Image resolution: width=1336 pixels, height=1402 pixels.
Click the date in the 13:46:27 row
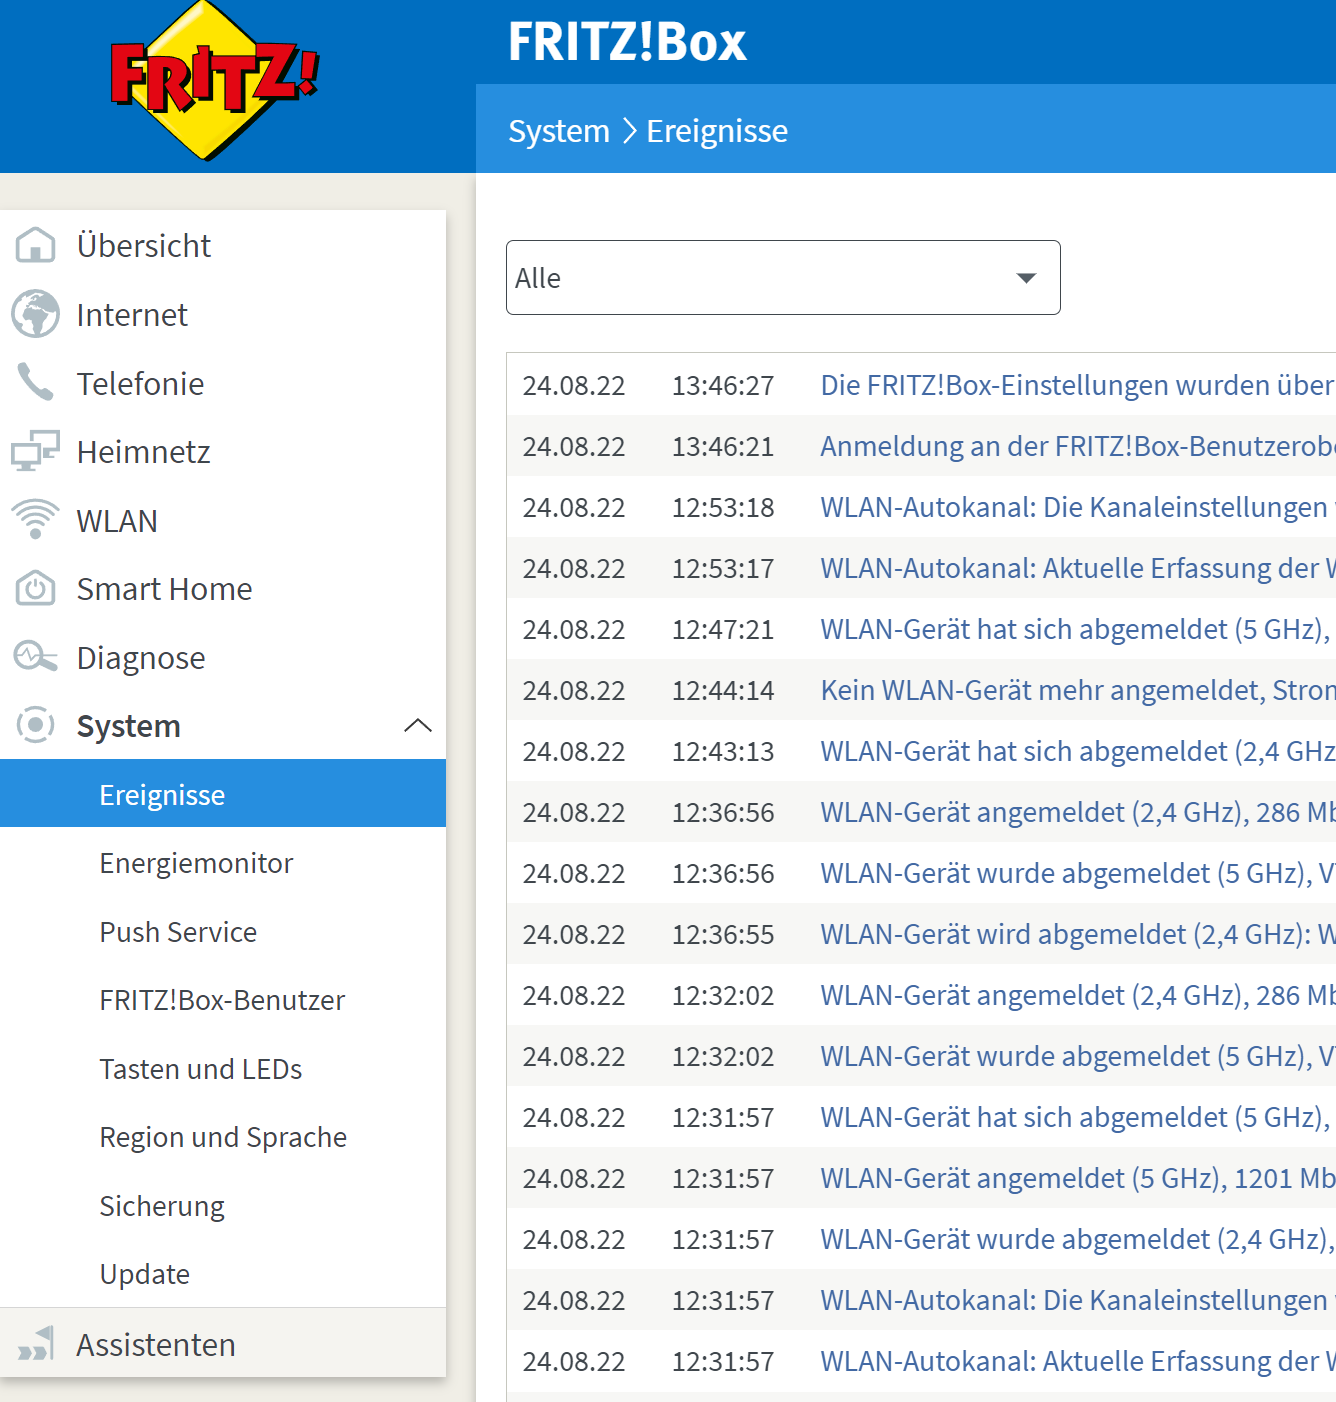pyautogui.click(x=574, y=385)
